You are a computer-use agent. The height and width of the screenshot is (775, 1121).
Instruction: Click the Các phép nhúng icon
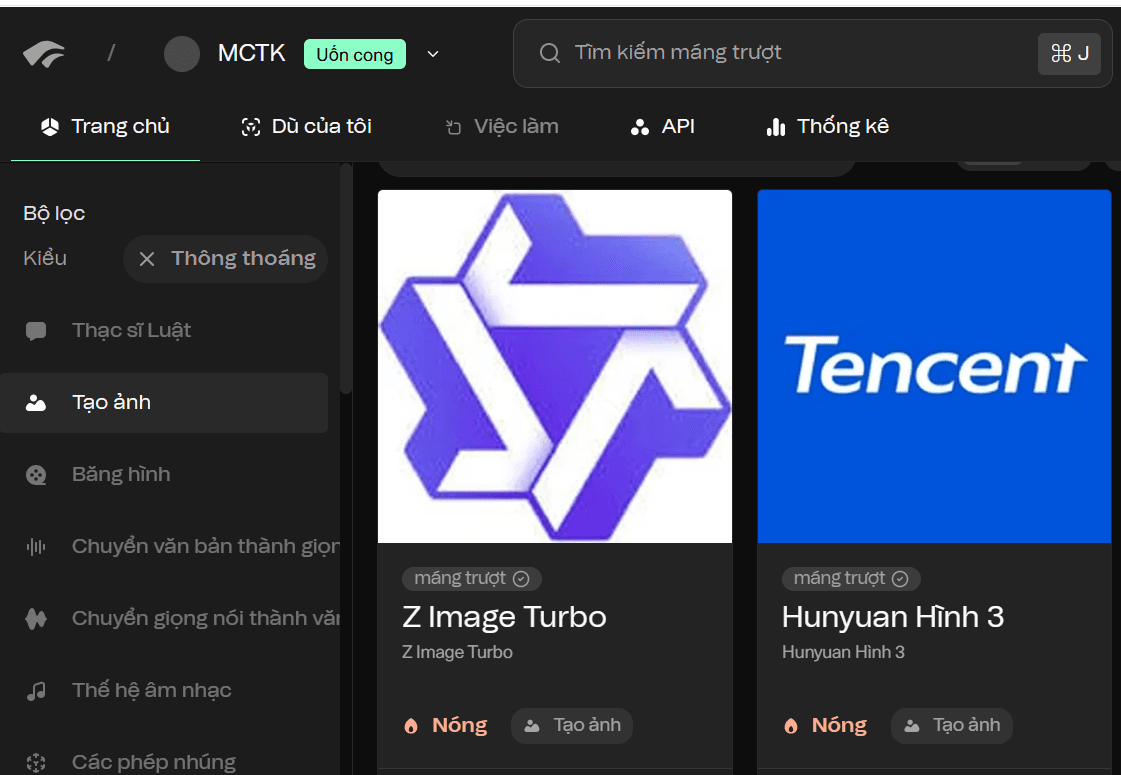point(36,762)
